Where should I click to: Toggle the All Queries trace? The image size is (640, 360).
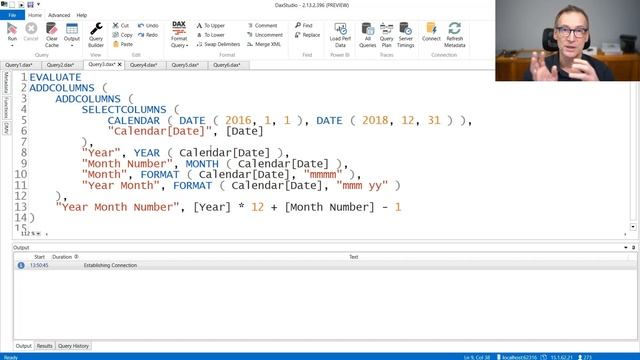point(367,35)
